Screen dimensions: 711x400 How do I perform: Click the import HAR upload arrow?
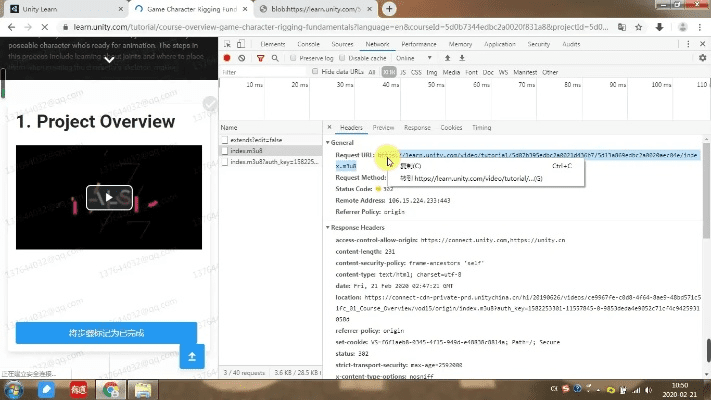point(449,58)
